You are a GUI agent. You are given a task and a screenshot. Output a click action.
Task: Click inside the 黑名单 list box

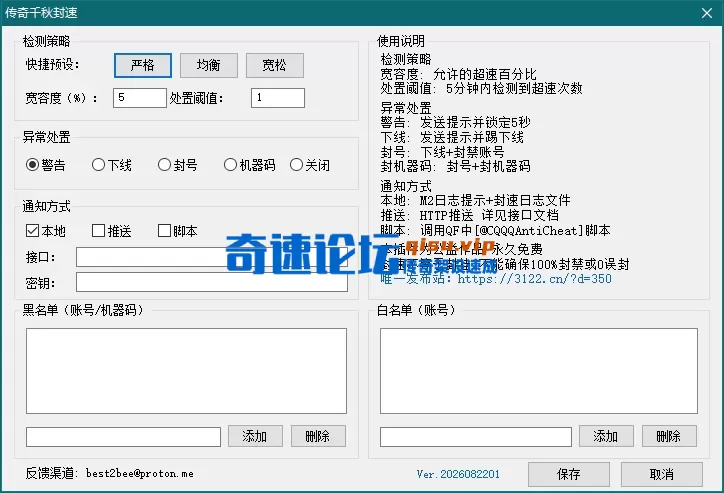pyautogui.click(x=186, y=371)
